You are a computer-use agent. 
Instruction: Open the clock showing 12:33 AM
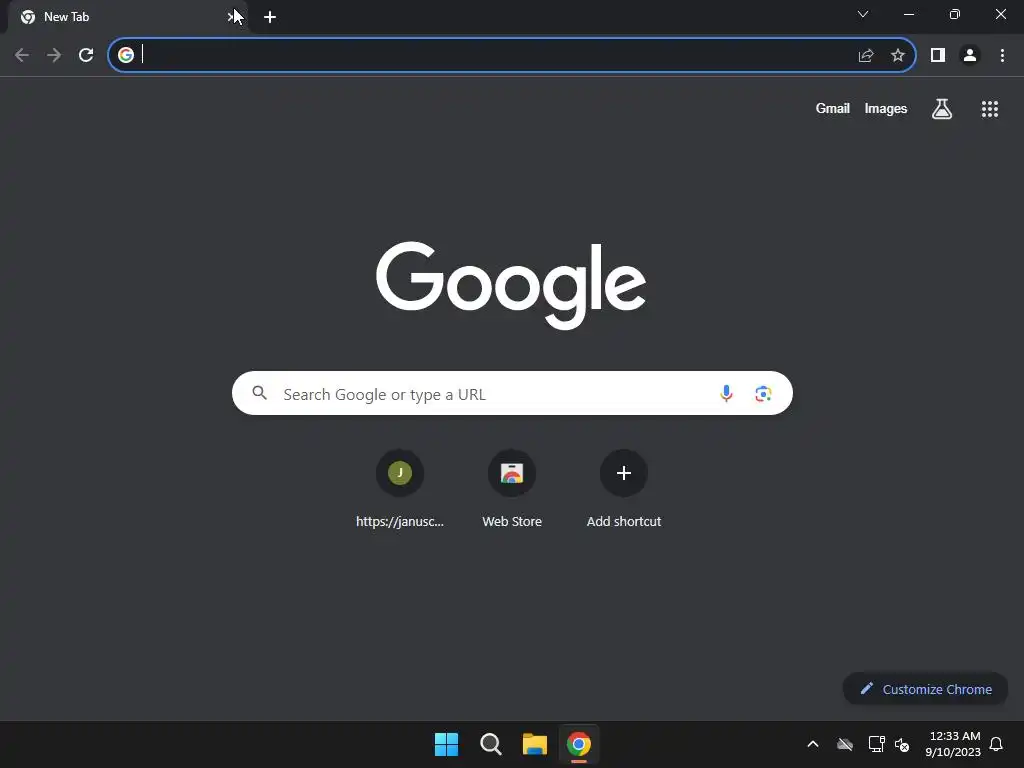point(953,744)
